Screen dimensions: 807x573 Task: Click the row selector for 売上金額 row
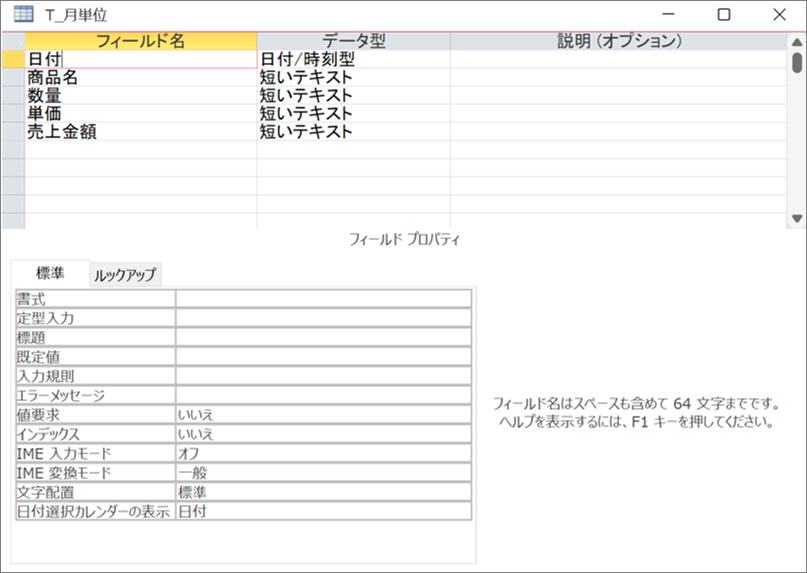click(x=13, y=131)
